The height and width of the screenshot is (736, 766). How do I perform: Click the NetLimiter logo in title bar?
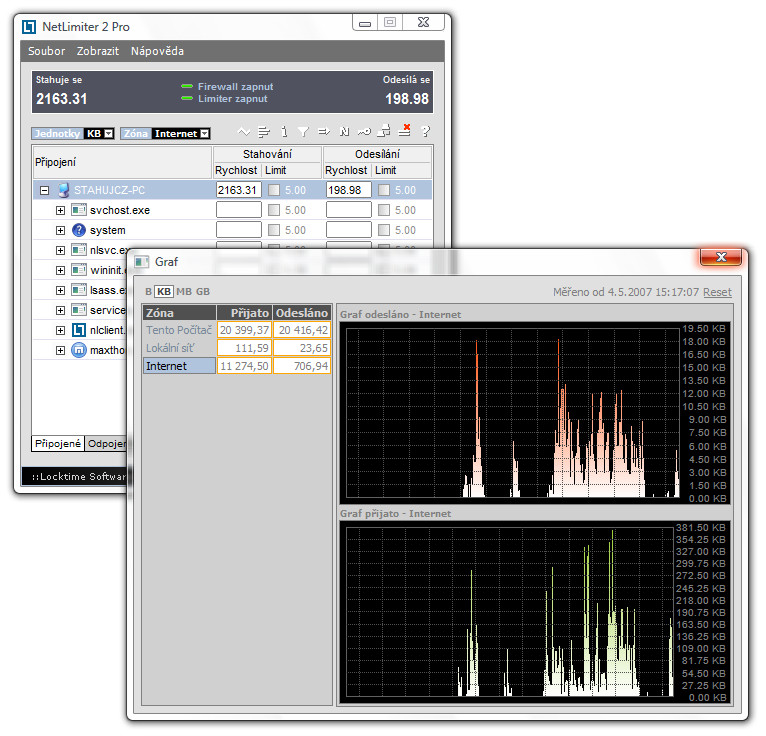tap(29, 27)
